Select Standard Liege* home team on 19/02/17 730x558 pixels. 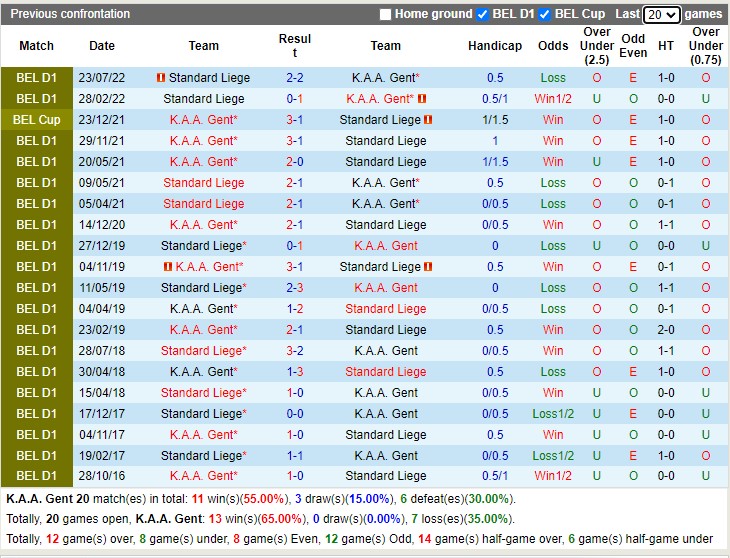tap(203, 456)
